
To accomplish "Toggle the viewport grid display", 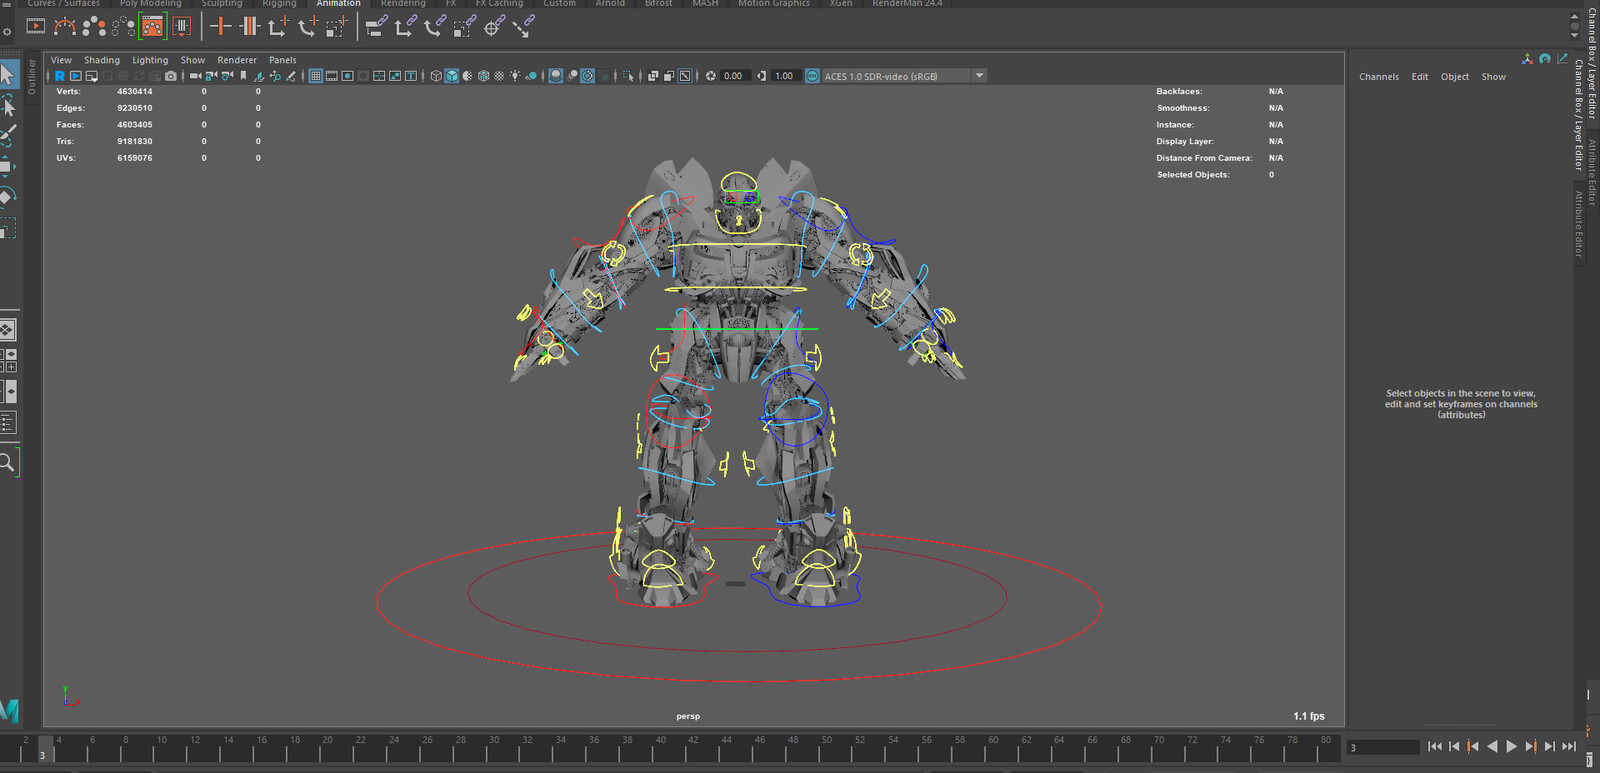I will coord(316,76).
